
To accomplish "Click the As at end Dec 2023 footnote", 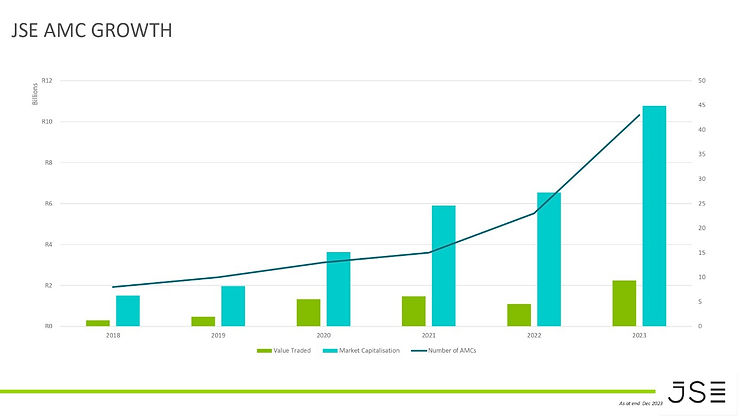I will tap(641, 403).
